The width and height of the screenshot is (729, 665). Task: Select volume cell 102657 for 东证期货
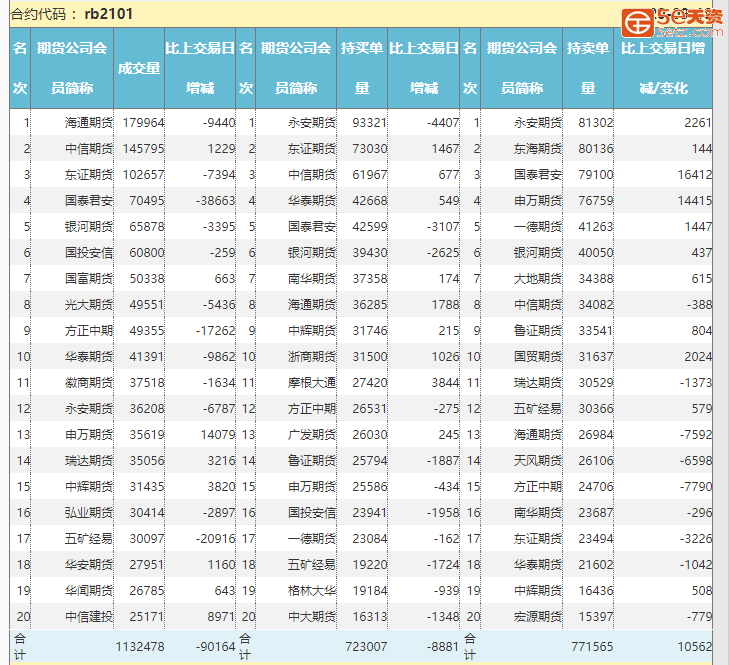pos(143,175)
